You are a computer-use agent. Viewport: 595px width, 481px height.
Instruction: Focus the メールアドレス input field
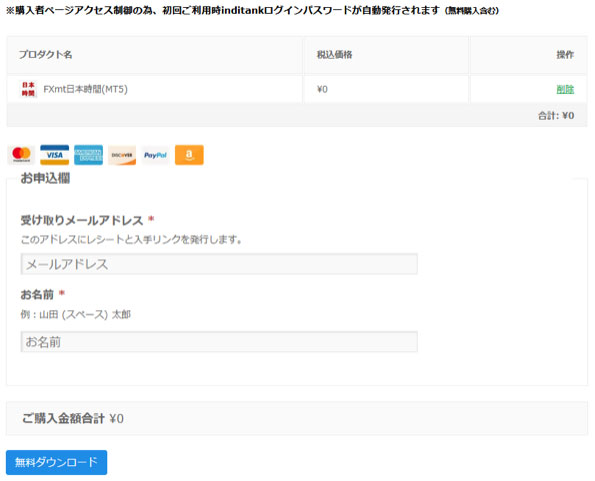click(x=219, y=264)
